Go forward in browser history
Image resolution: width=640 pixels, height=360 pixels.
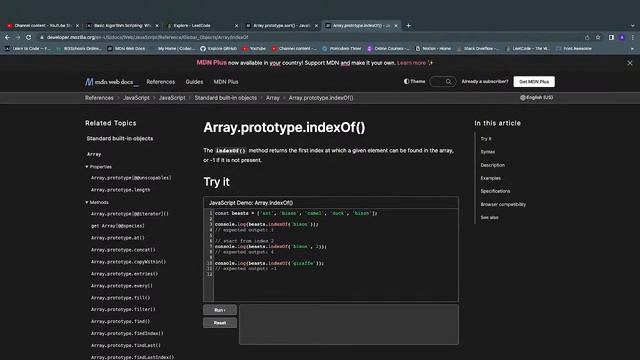pos(18,37)
